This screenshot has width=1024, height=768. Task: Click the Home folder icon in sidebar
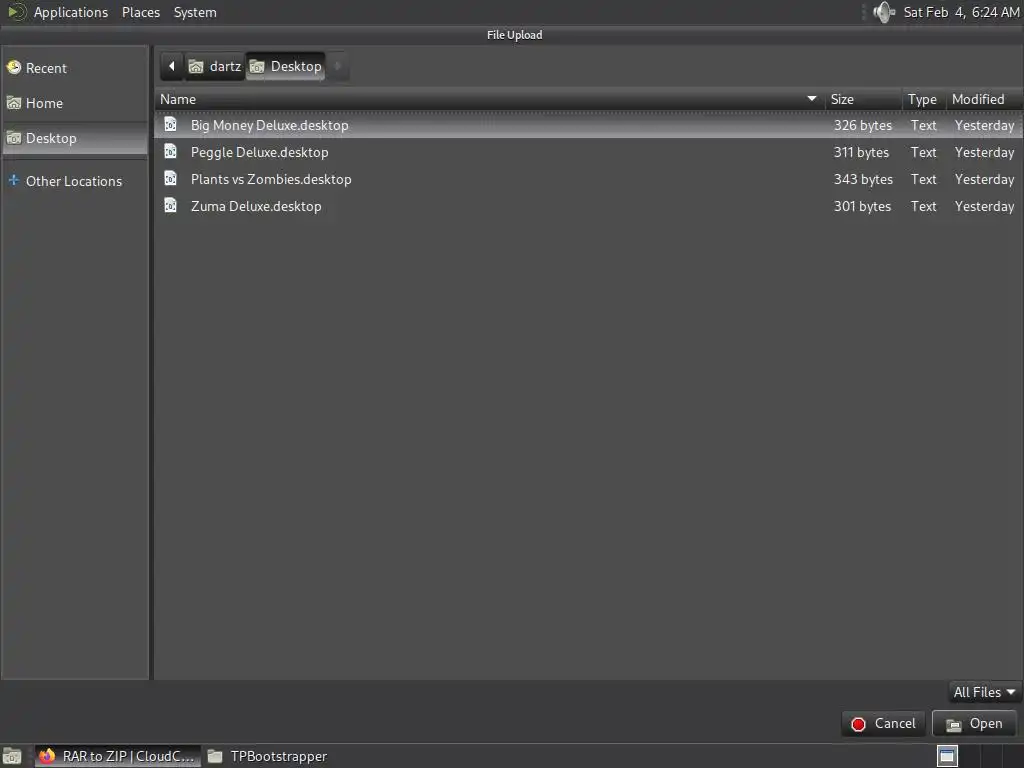tap(14, 103)
